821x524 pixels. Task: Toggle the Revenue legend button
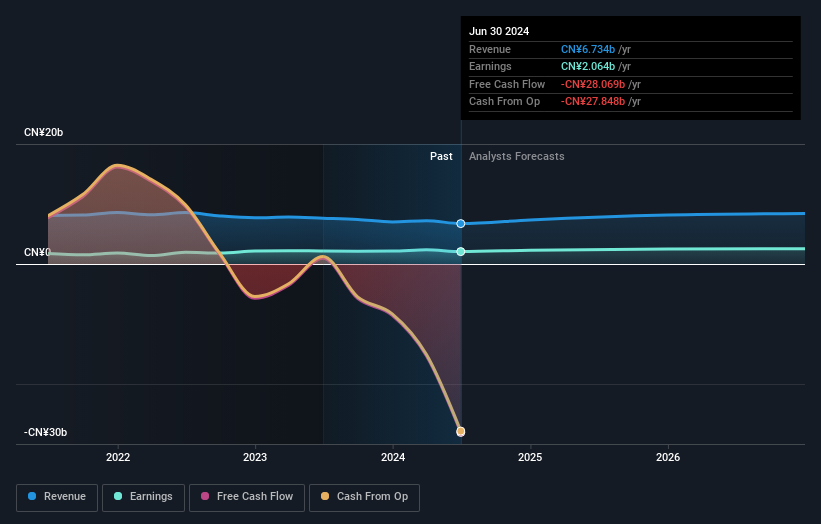(x=57, y=497)
